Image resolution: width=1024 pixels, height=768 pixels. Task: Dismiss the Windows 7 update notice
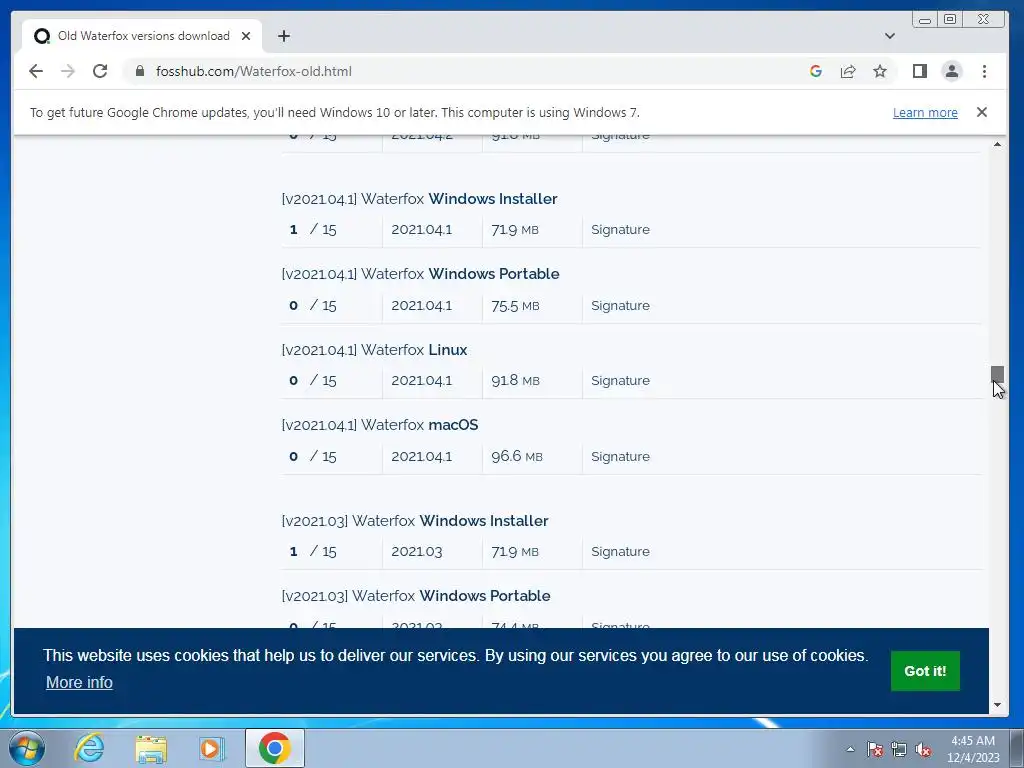click(x=982, y=112)
